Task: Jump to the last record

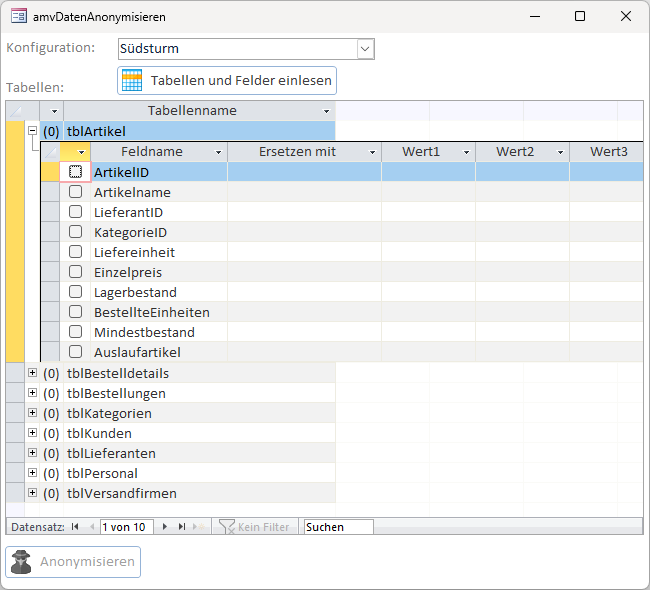Action: coord(182,527)
